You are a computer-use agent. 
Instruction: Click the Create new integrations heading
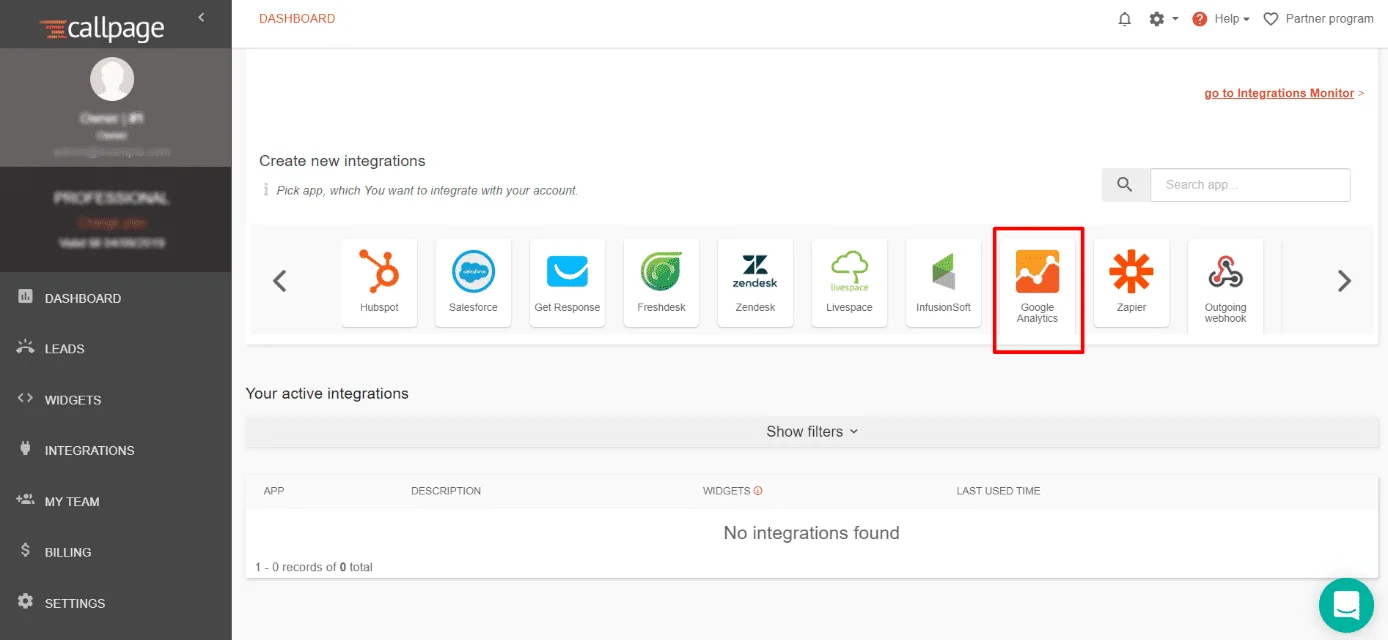click(x=342, y=161)
